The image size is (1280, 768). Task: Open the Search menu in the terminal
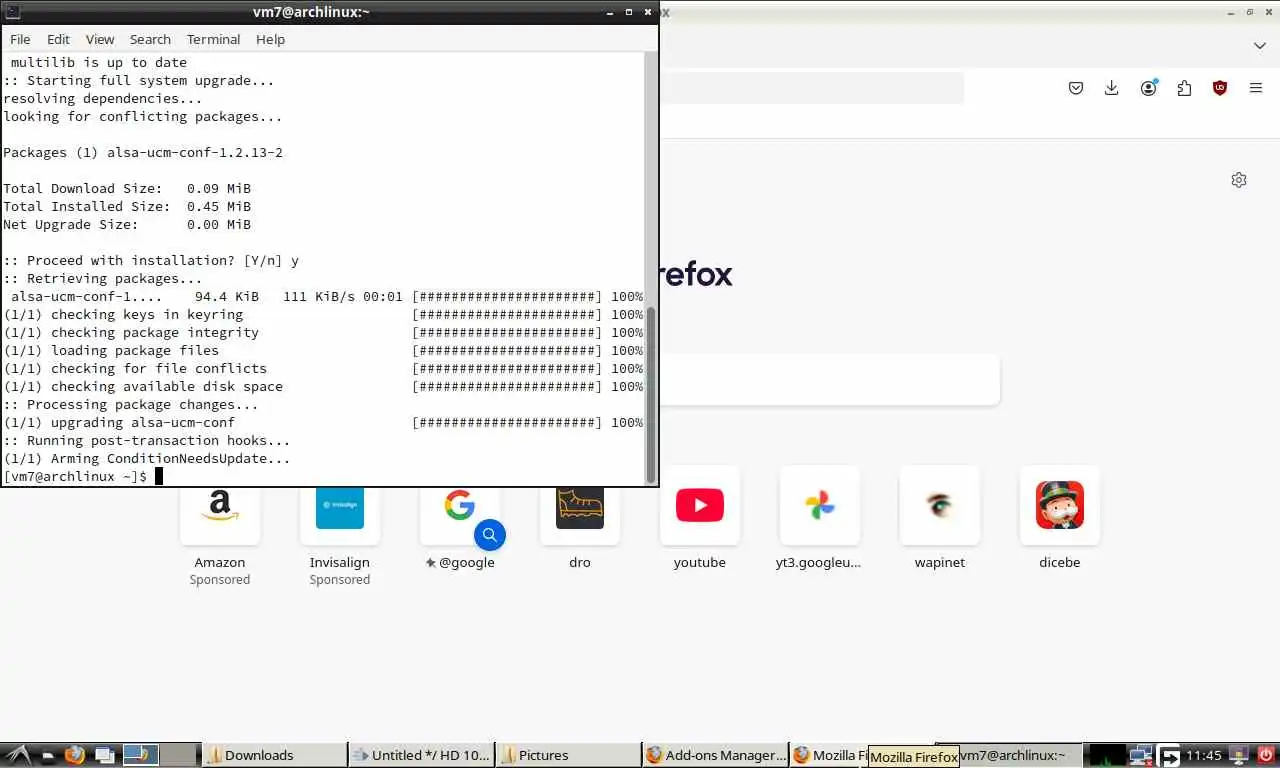(x=150, y=39)
